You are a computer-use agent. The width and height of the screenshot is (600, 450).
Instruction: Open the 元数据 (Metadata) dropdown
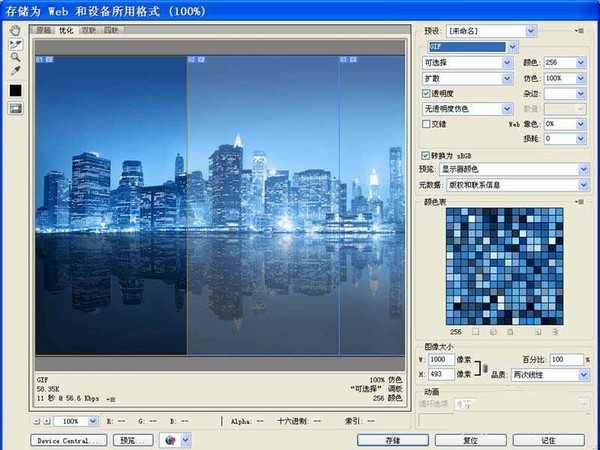coord(582,184)
